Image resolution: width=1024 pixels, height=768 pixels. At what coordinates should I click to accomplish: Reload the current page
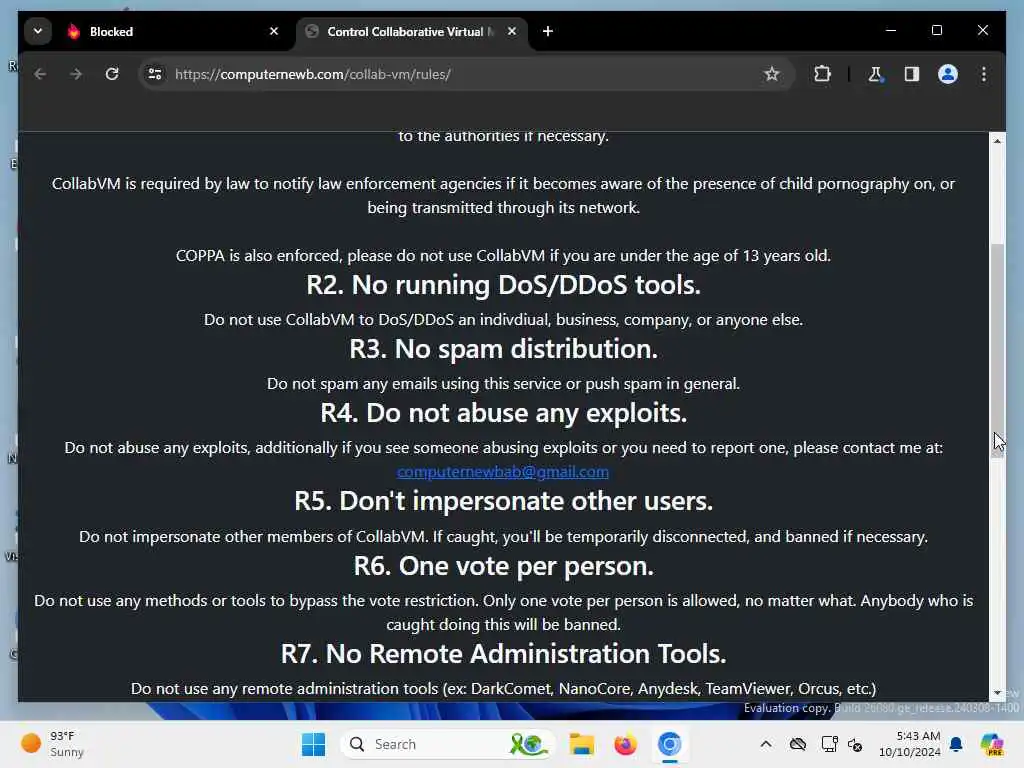(x=112, y=74)
